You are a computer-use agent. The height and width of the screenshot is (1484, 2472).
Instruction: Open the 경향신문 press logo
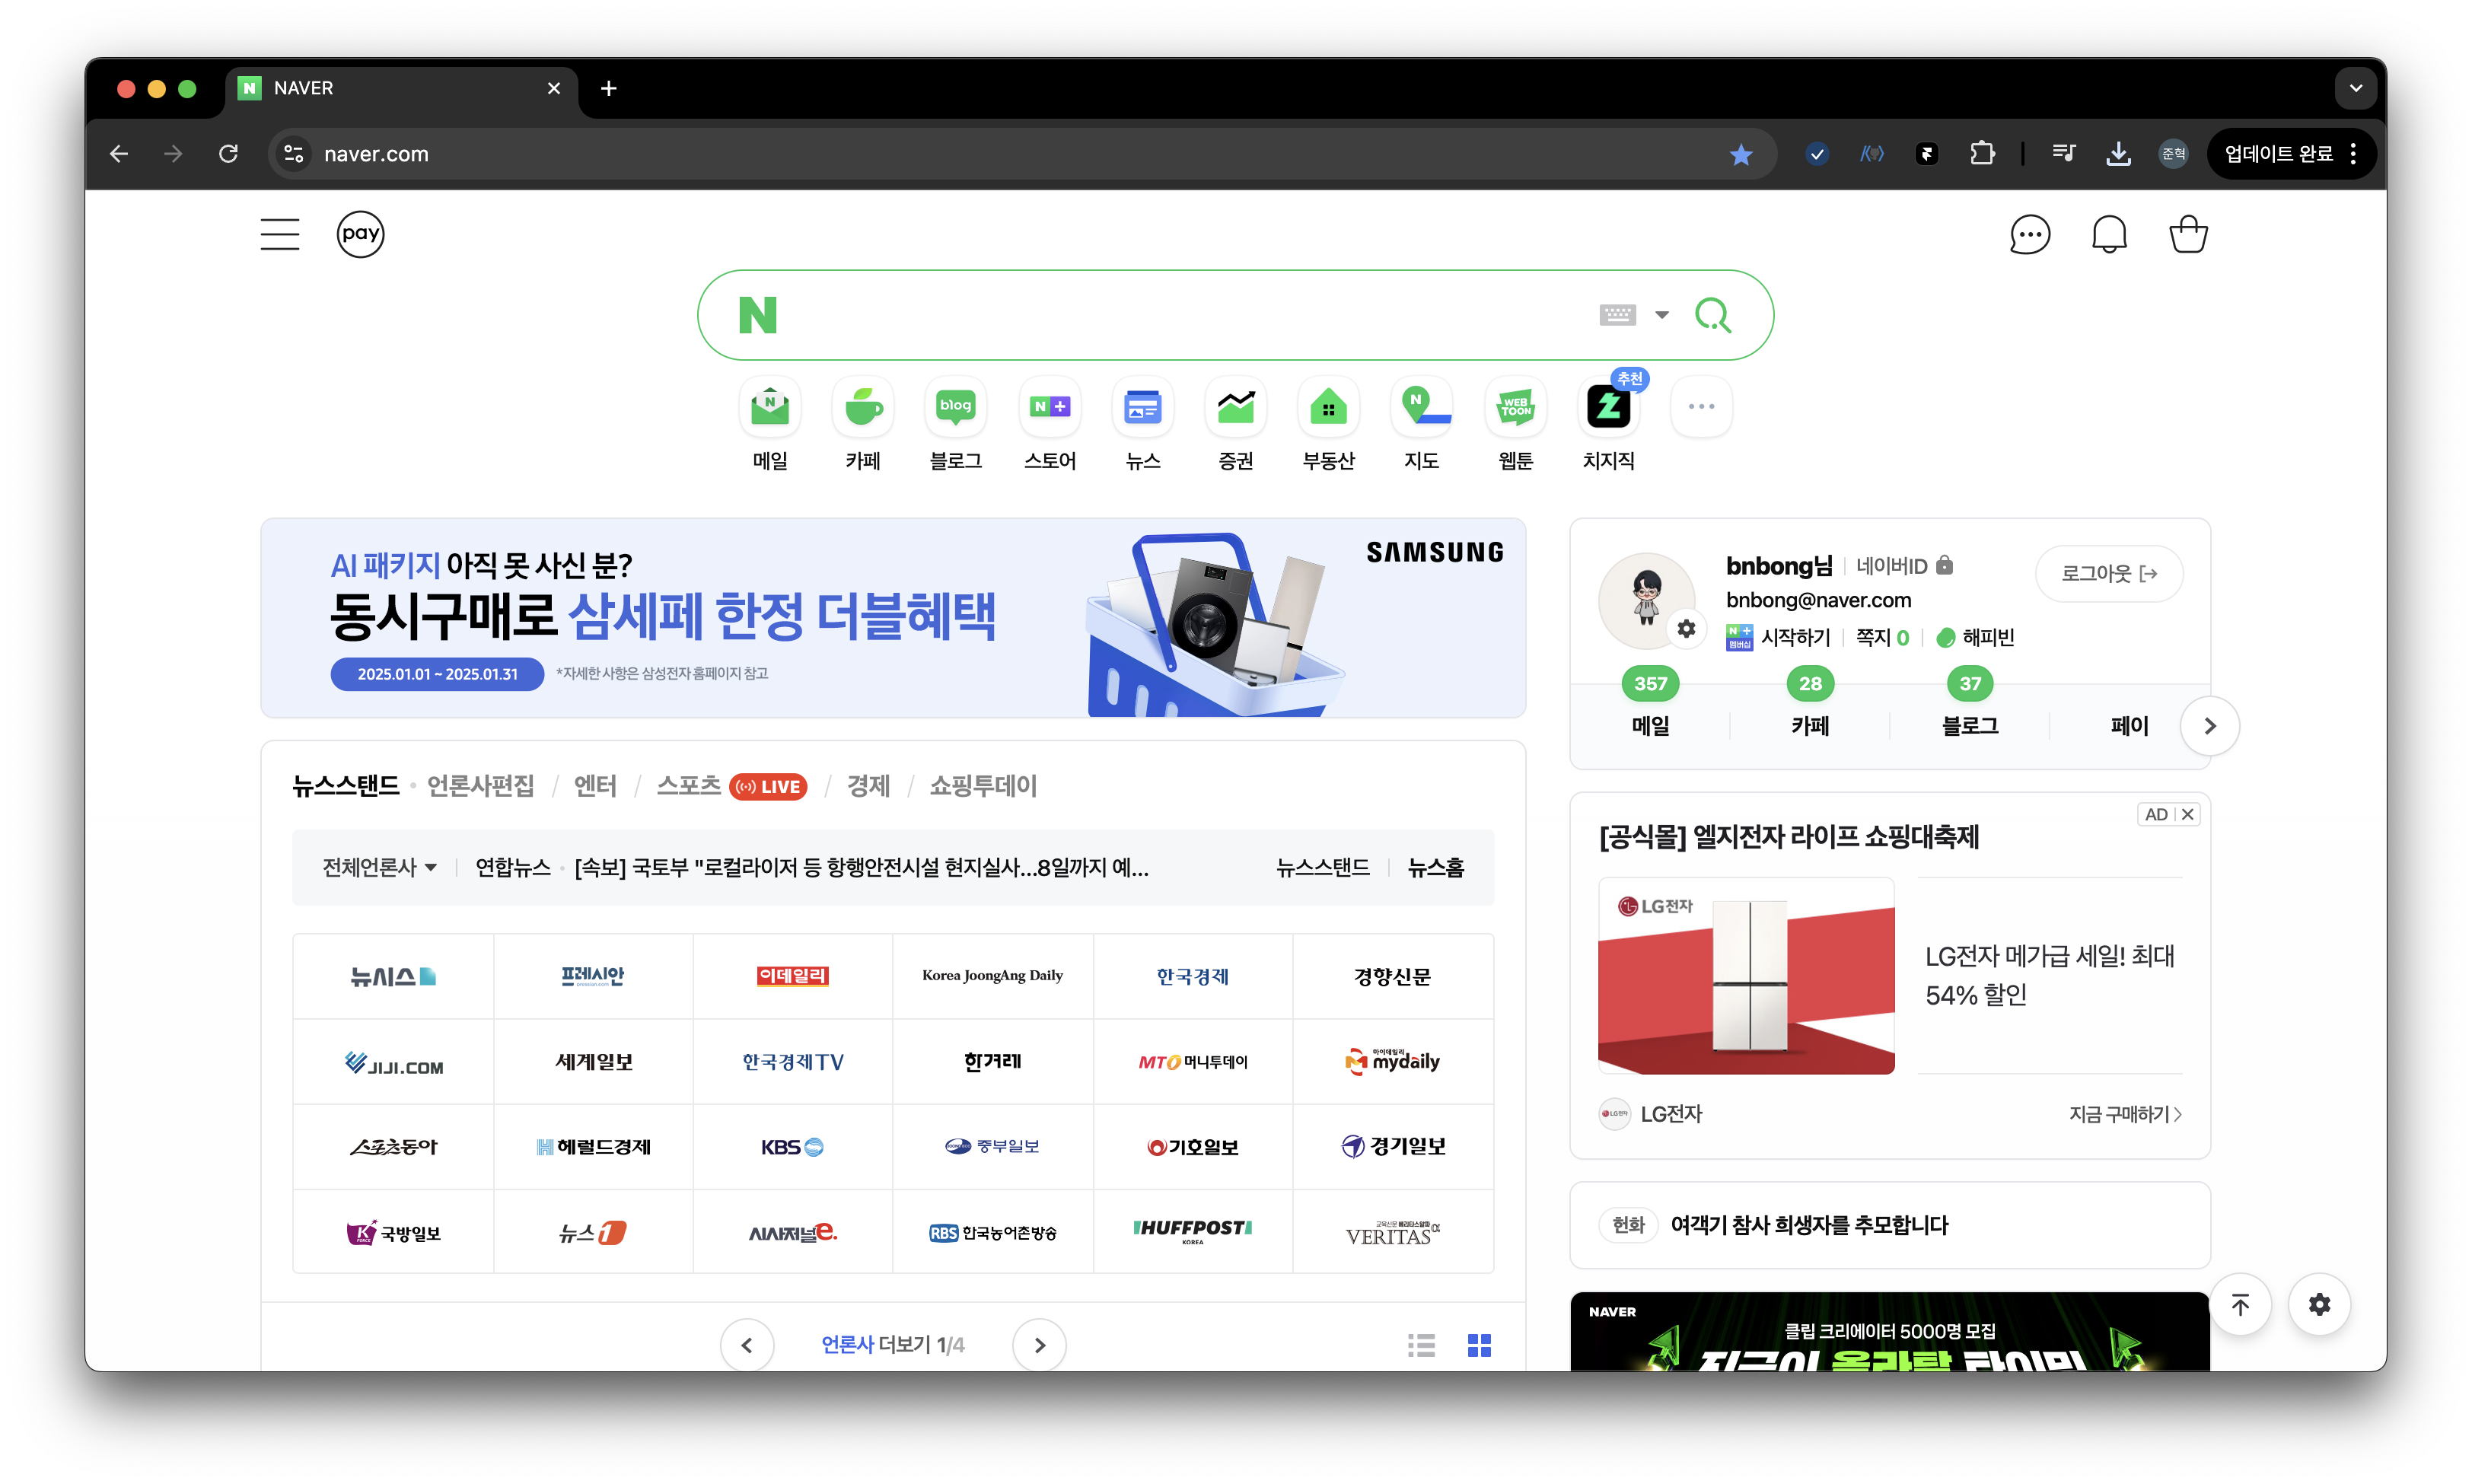pyautogui.click(x=1392, y=976)
